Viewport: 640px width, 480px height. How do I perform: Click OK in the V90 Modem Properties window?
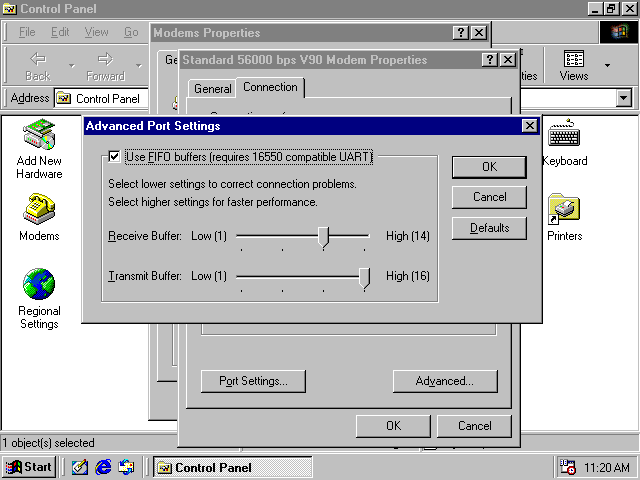click(393, 426)
